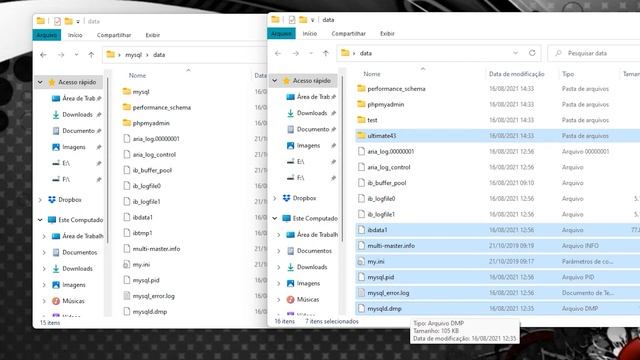Select performance_schema folder in right window
The height and width of the screenshot is (360, 640).
(x=497, y=89)
